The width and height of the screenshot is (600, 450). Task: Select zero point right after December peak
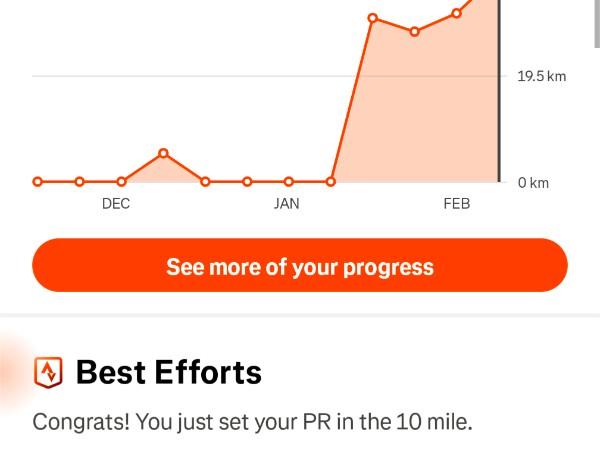[205, 182]
